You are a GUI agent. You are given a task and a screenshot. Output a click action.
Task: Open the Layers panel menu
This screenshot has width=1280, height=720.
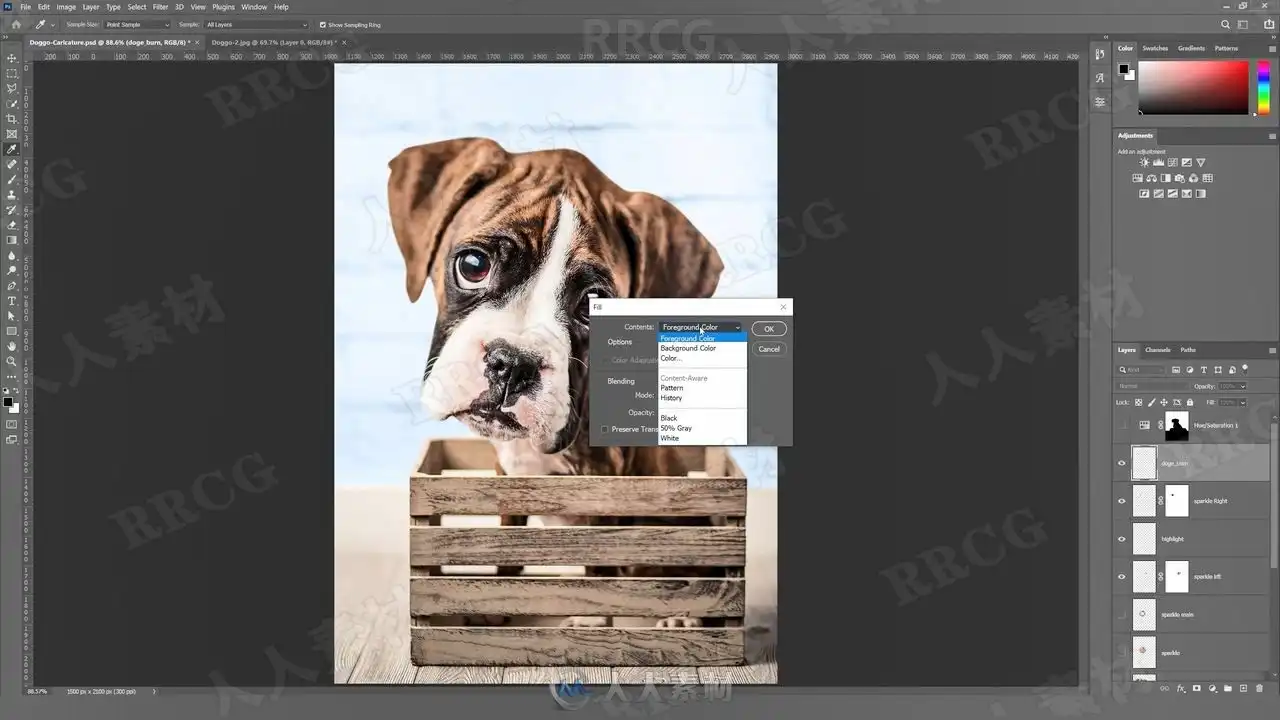tap(1272, 350)
